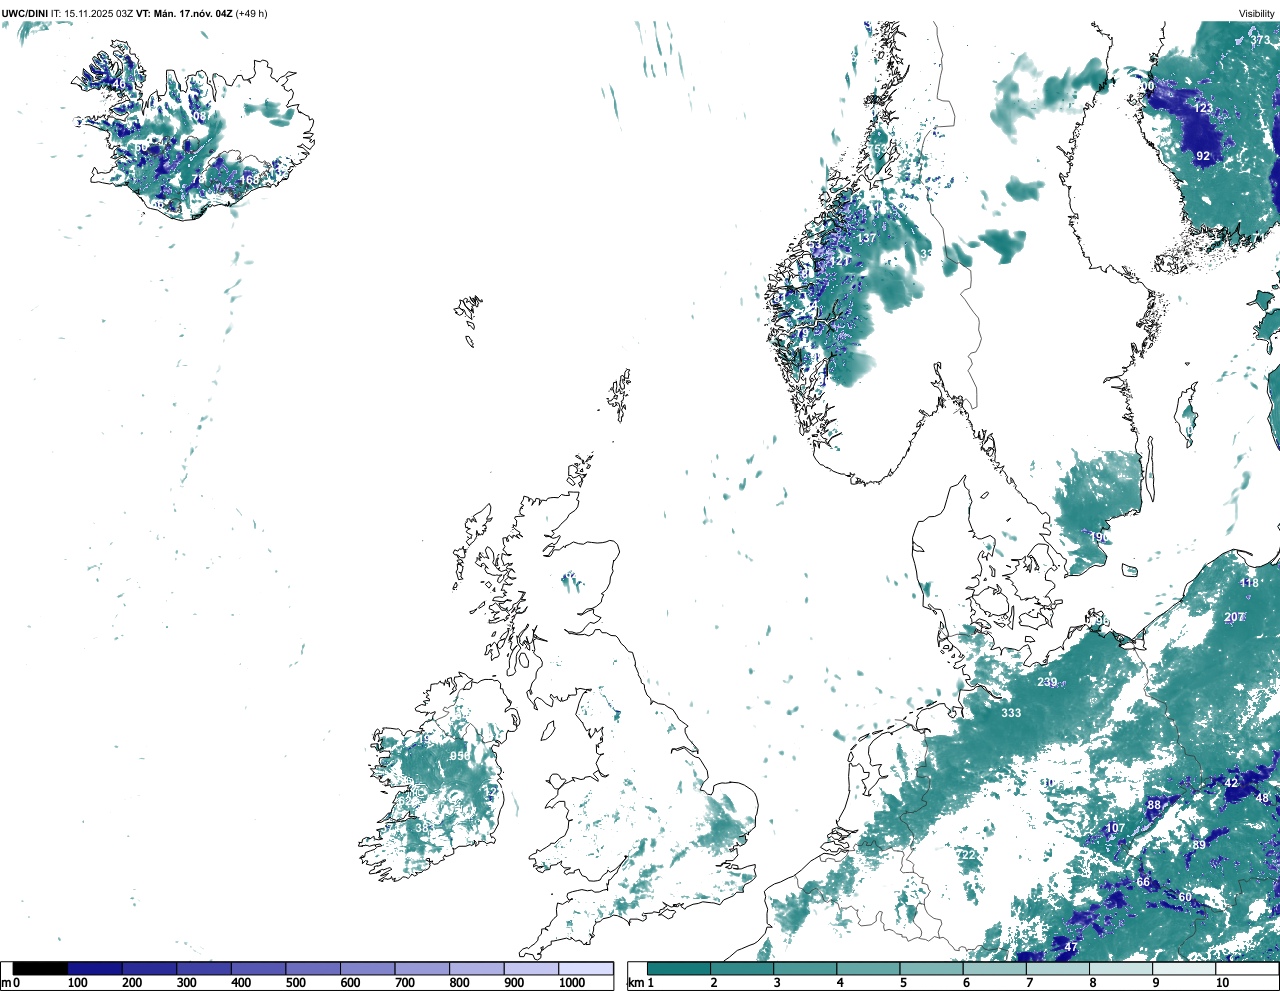Click the 2–3 km teal legend swatch
This screenshot has height=991, width=1280.
[x=742, y=969]
